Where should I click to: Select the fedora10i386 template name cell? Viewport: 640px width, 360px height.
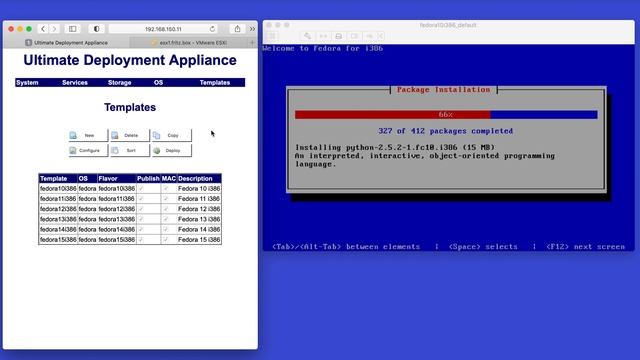coord(58,189)
